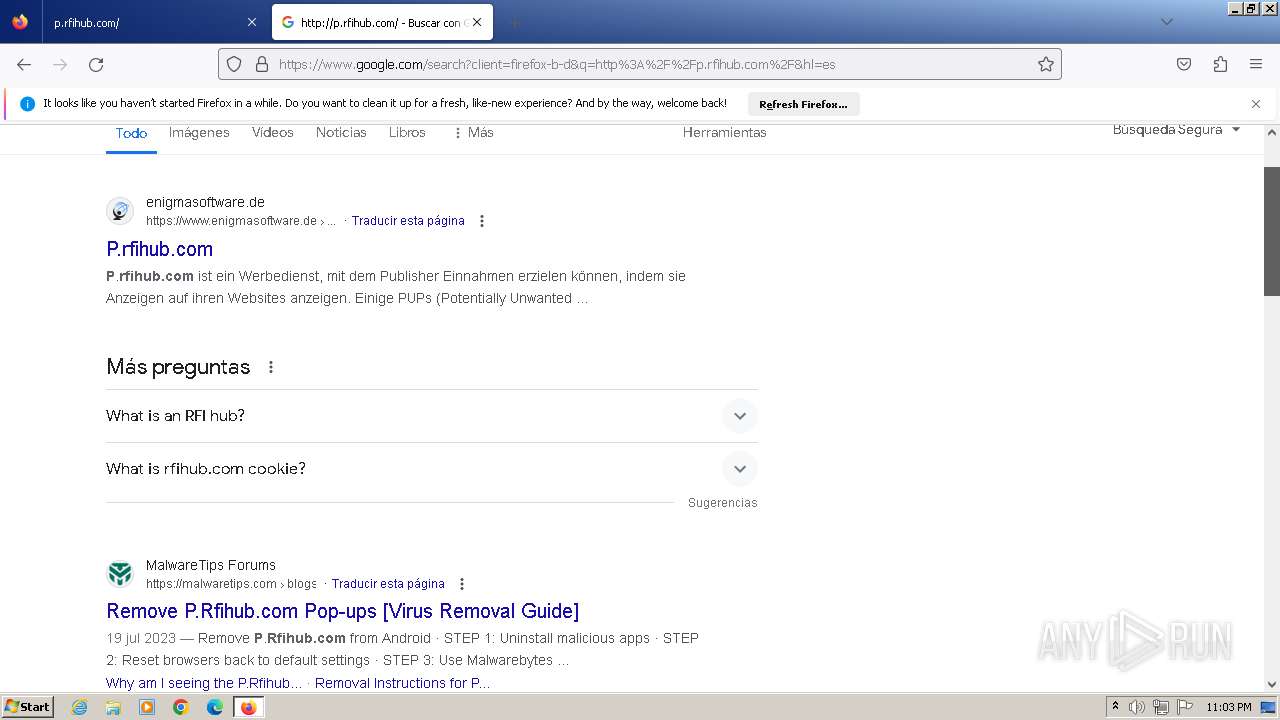Select the Libros search tab

[407, 132]
